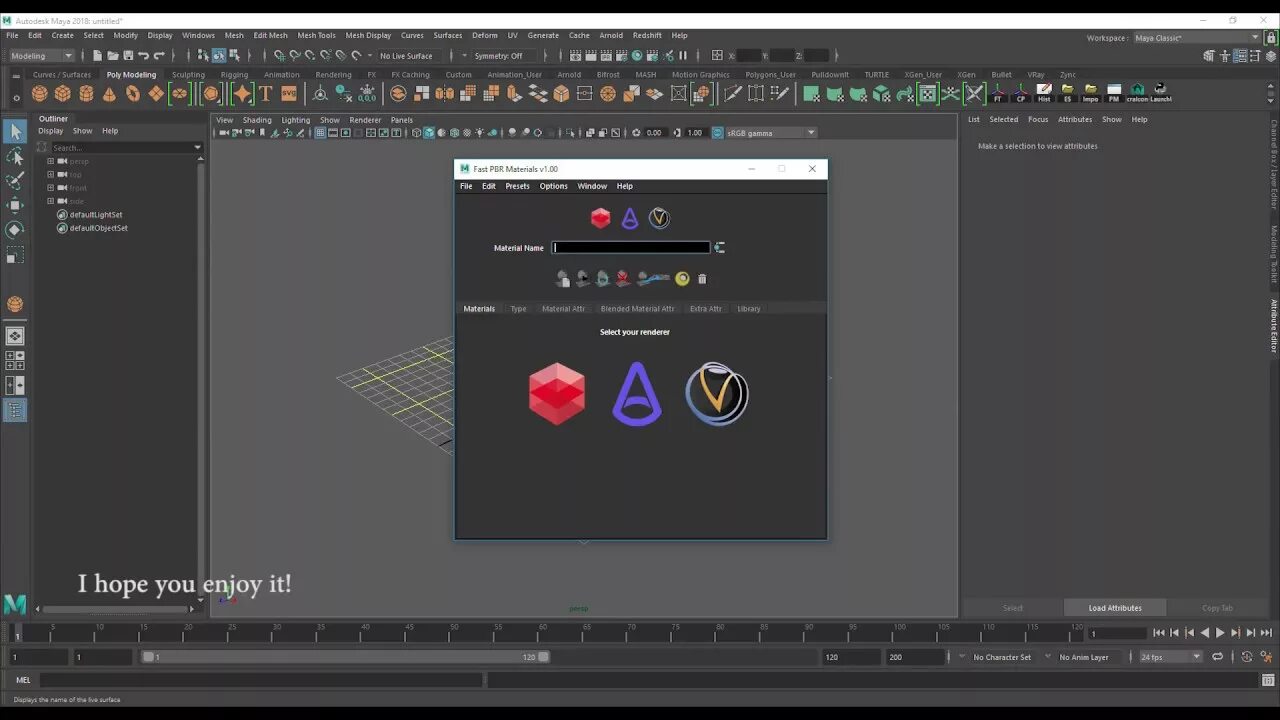Open Presets menu in Fast PBR Materials
The image size is (1280, 720).
pyautogui.click(x=517, y=186)
